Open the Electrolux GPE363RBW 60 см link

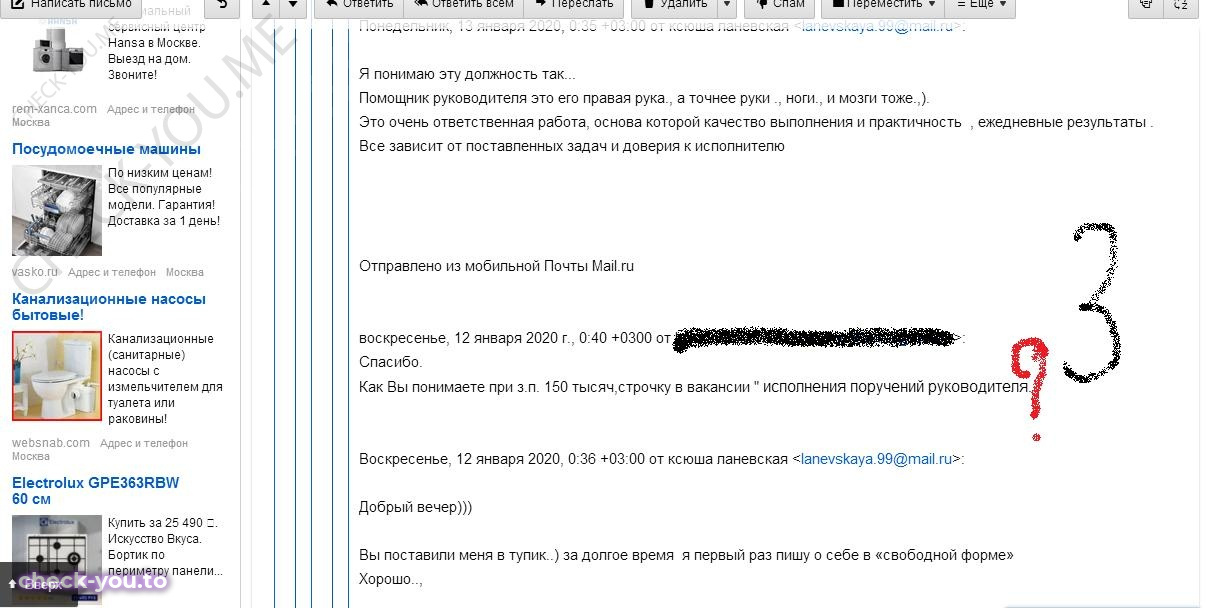pyautogui.click(x=95, y=490)
